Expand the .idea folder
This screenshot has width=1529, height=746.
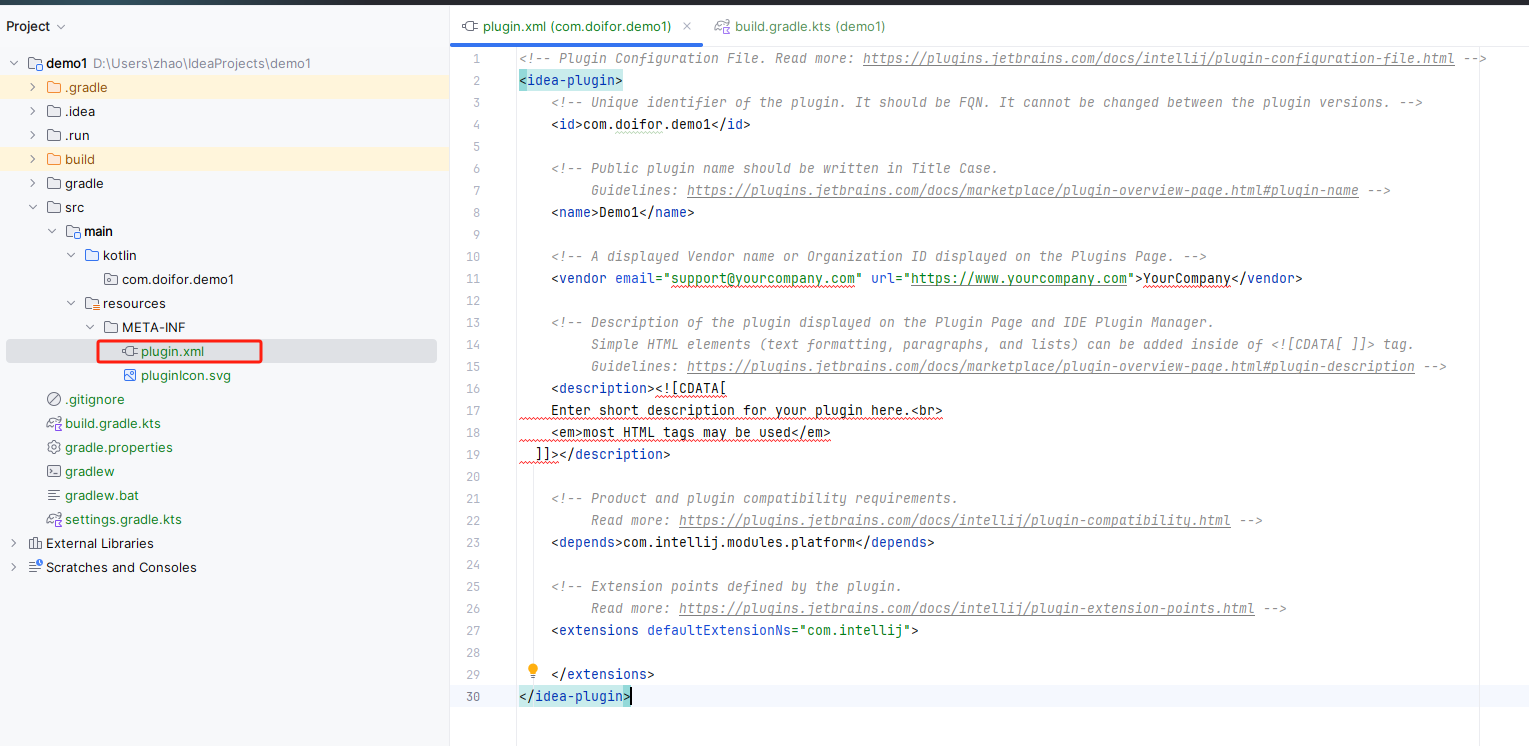(x=33, y=111)
